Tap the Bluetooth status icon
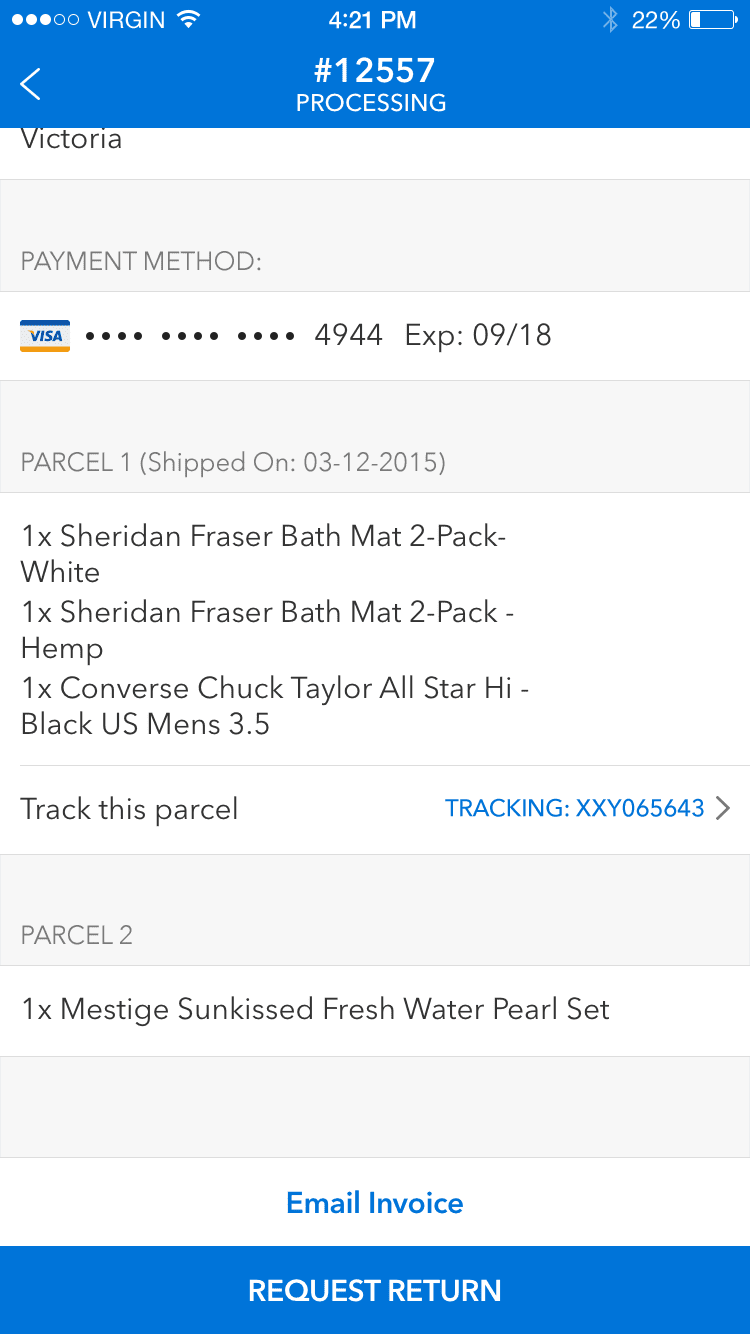This screenshot has height=1334, width=750. click(610, 20)
